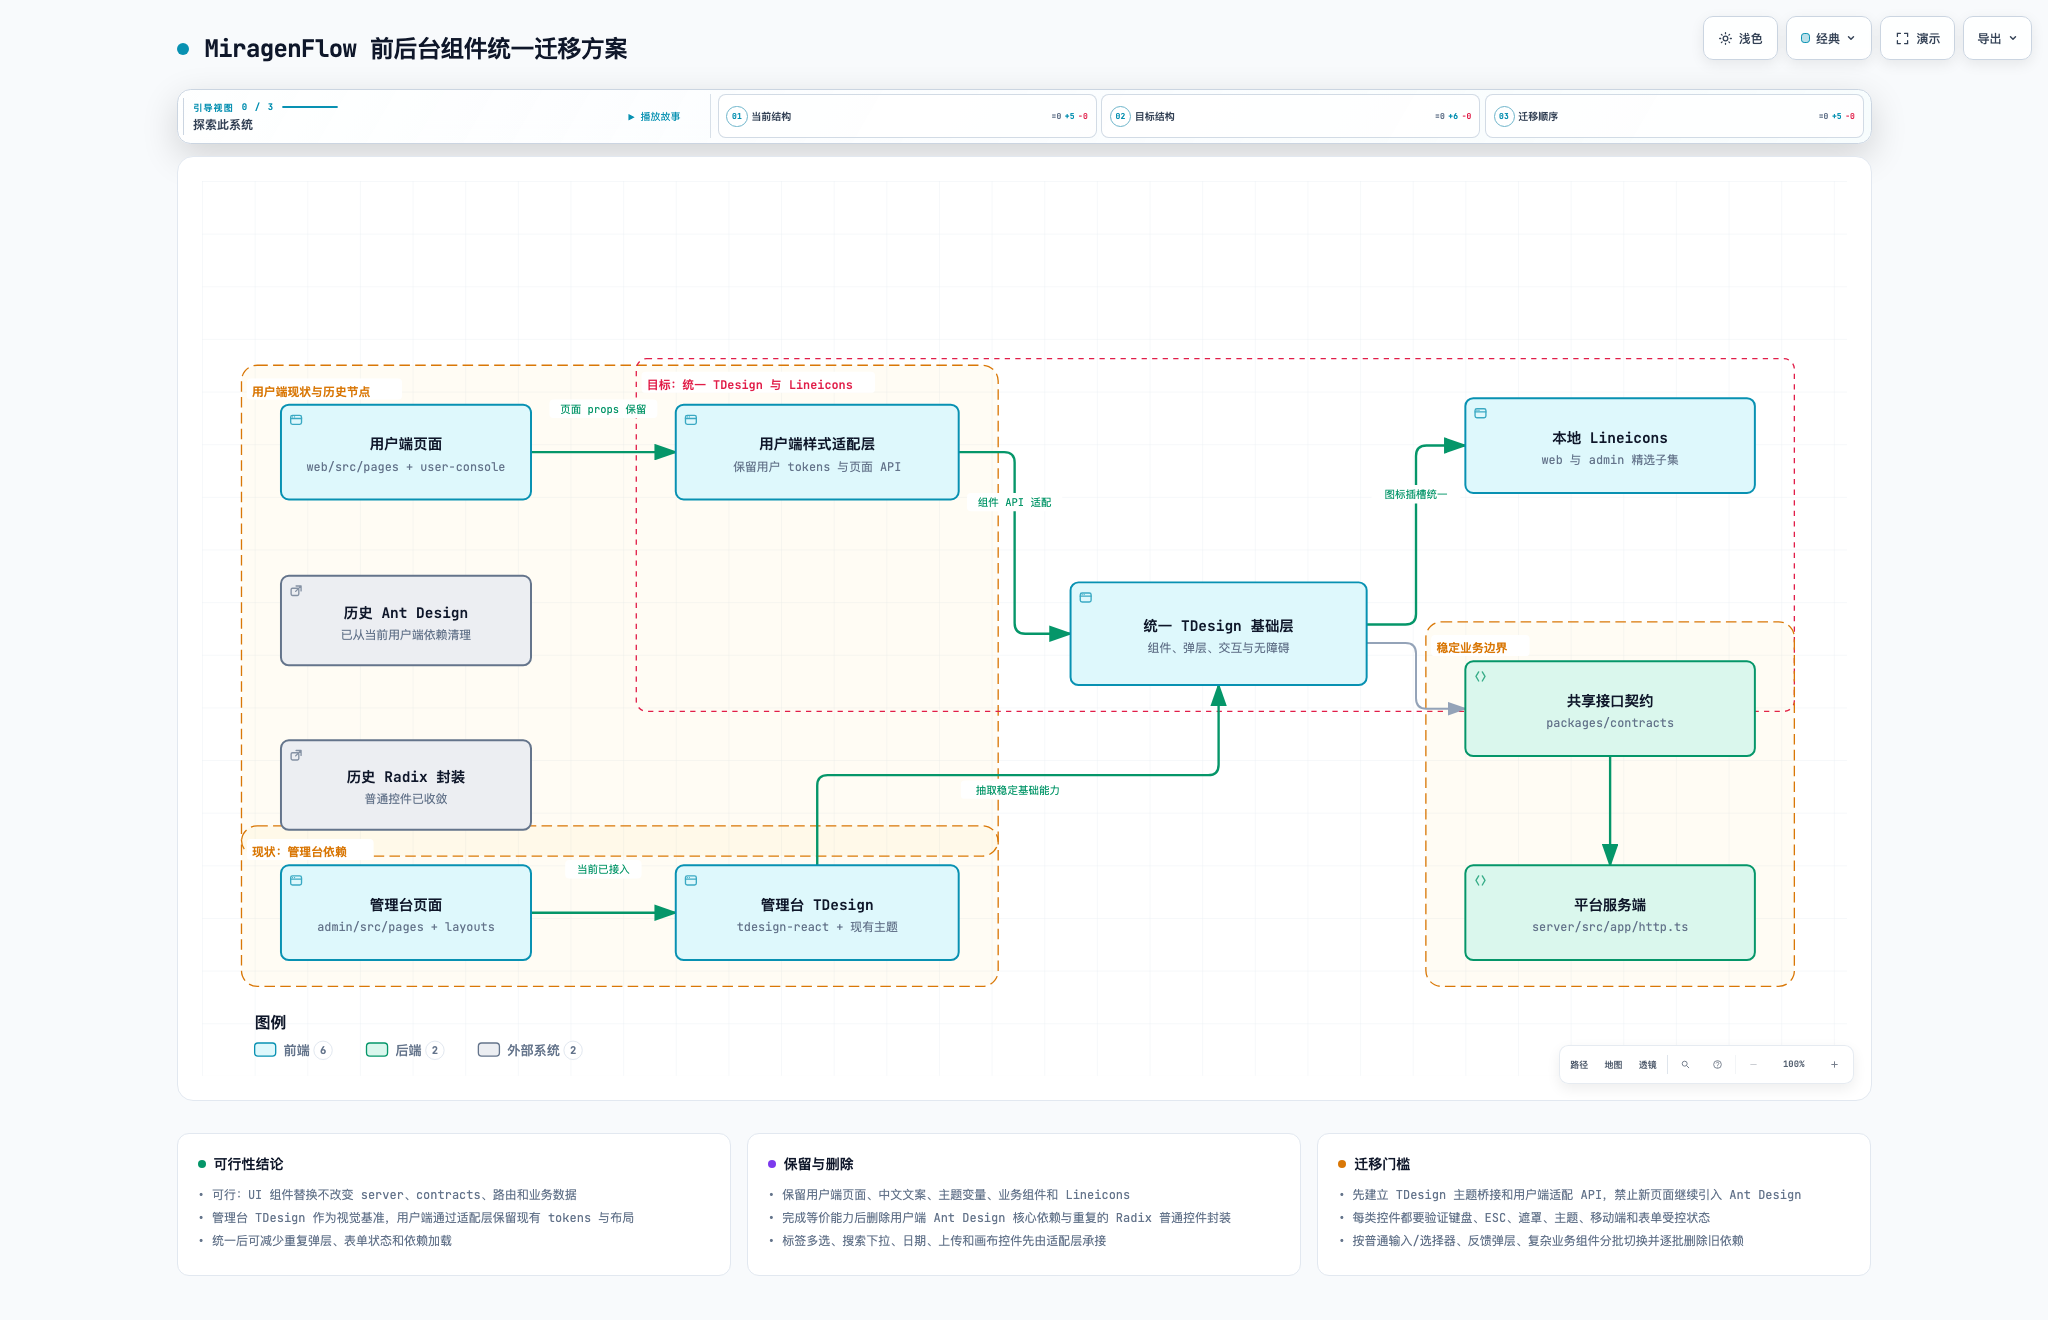2048x1320 pixels.
Task: Select the 01 当前结构 step tab
Action: tap(907, 116)
